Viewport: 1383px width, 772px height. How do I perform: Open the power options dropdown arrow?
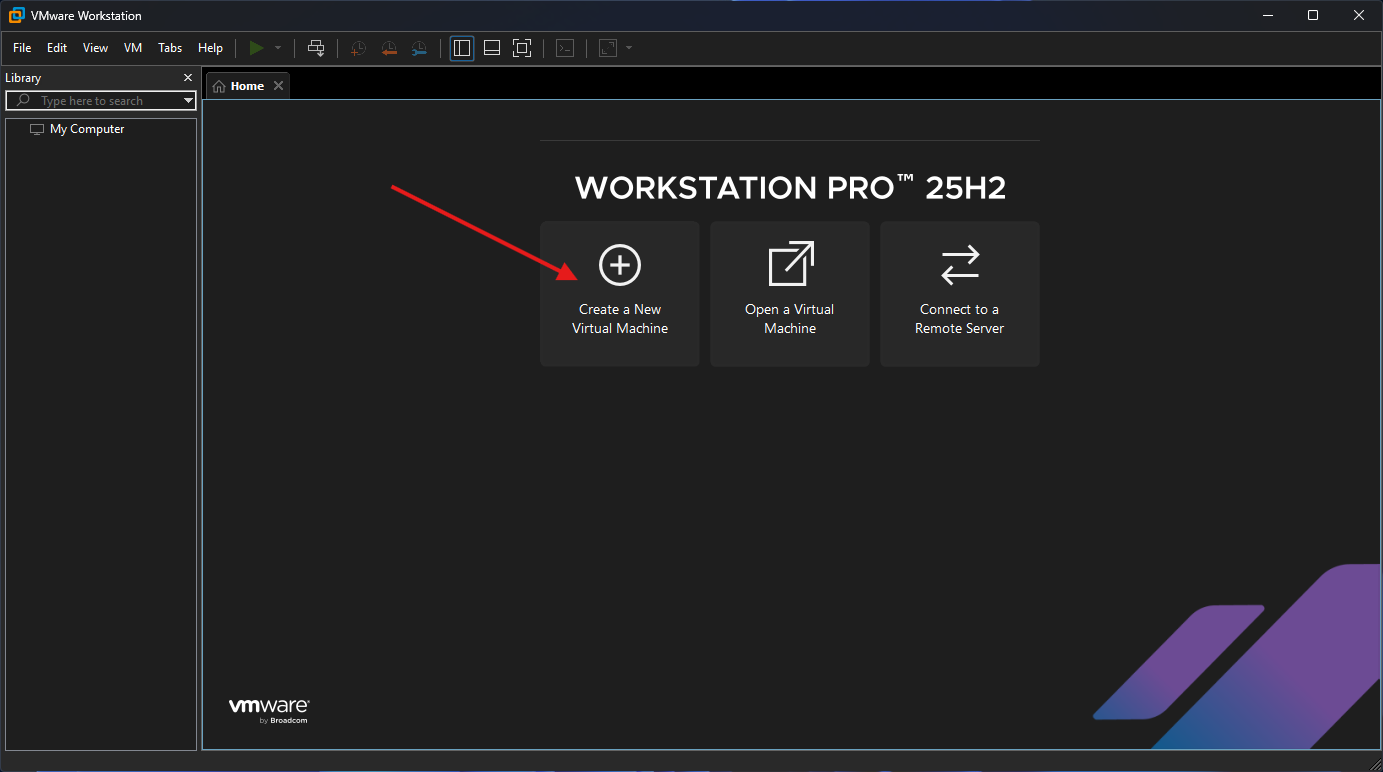point(278,48)
